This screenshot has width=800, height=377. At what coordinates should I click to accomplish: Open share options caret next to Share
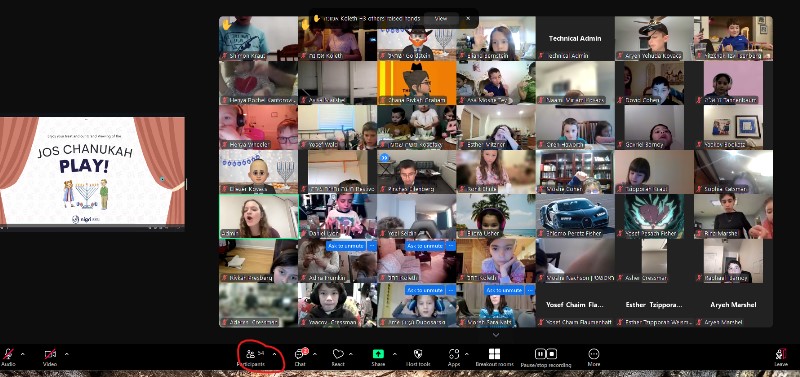pyautogui.click(x=394, y=354)
